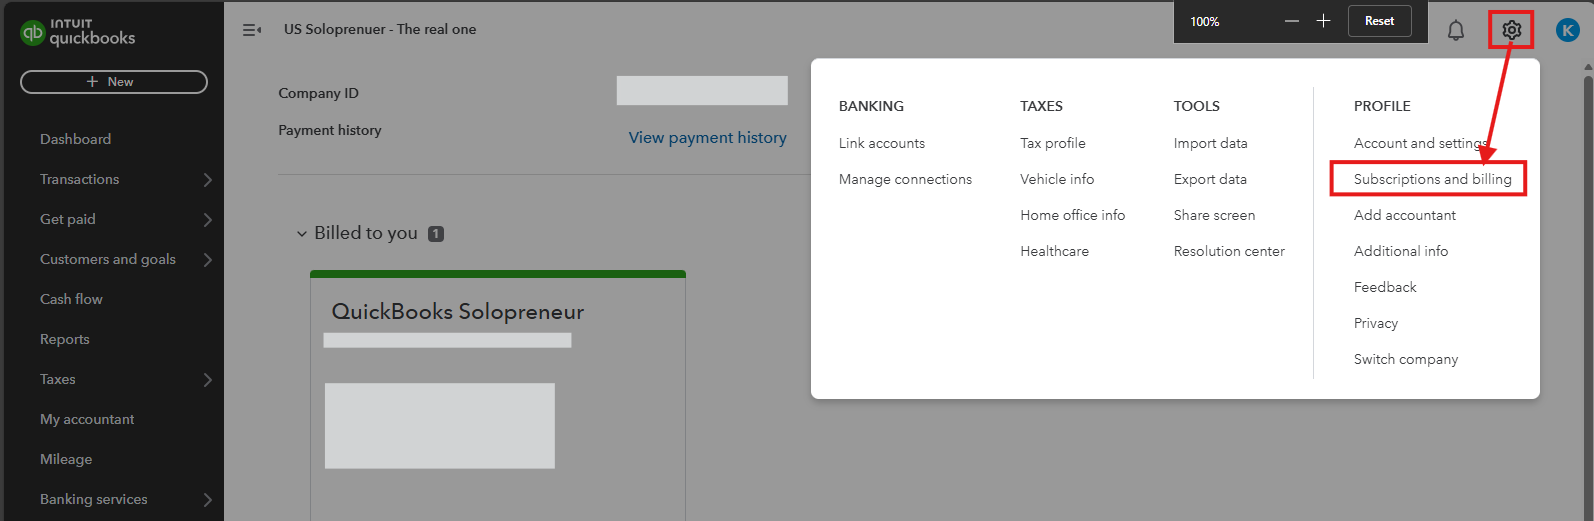The image size is (1594, 521).
Task: Open the settings gear menu
Action: click(1511, 30)
